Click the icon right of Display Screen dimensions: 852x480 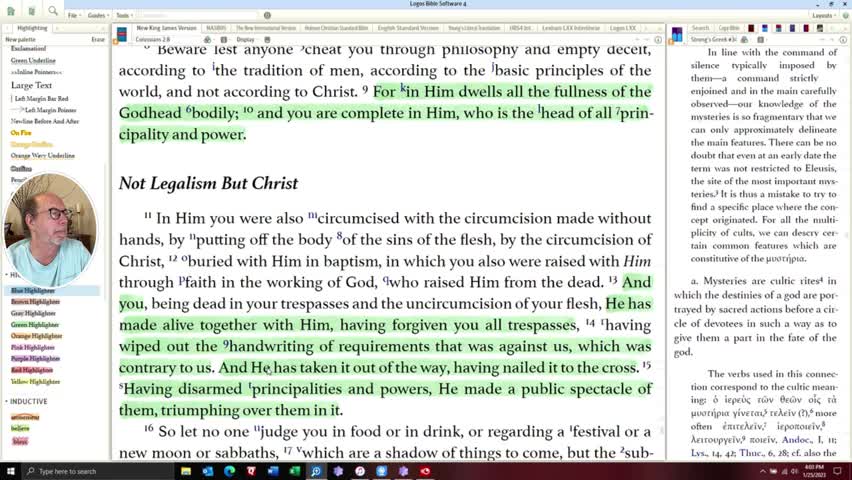267,40
